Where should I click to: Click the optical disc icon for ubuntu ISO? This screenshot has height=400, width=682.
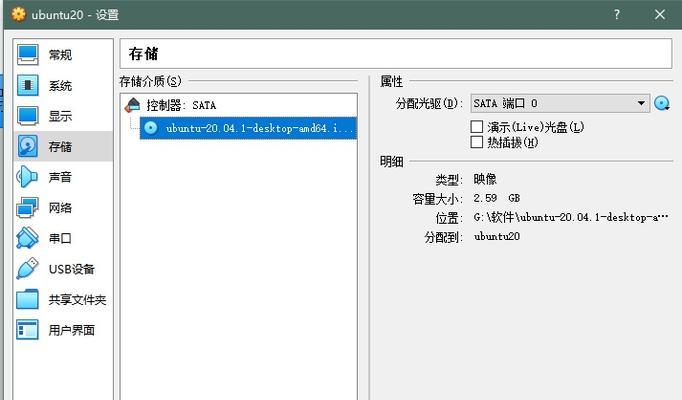(150, 128)
